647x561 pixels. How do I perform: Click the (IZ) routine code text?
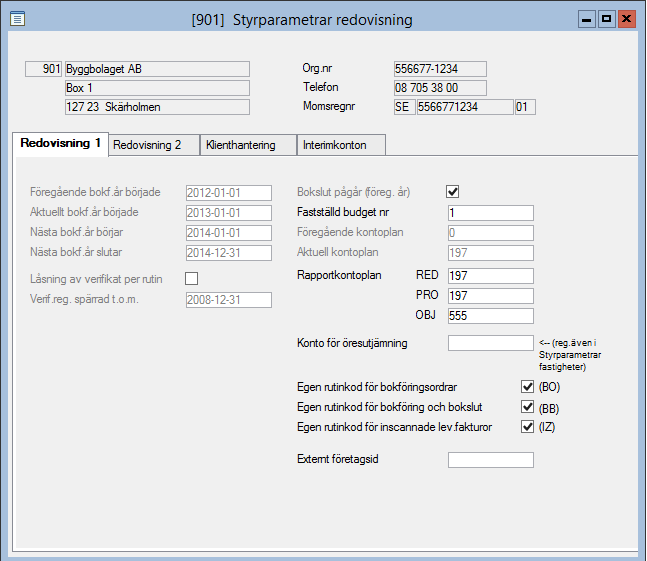547,427
